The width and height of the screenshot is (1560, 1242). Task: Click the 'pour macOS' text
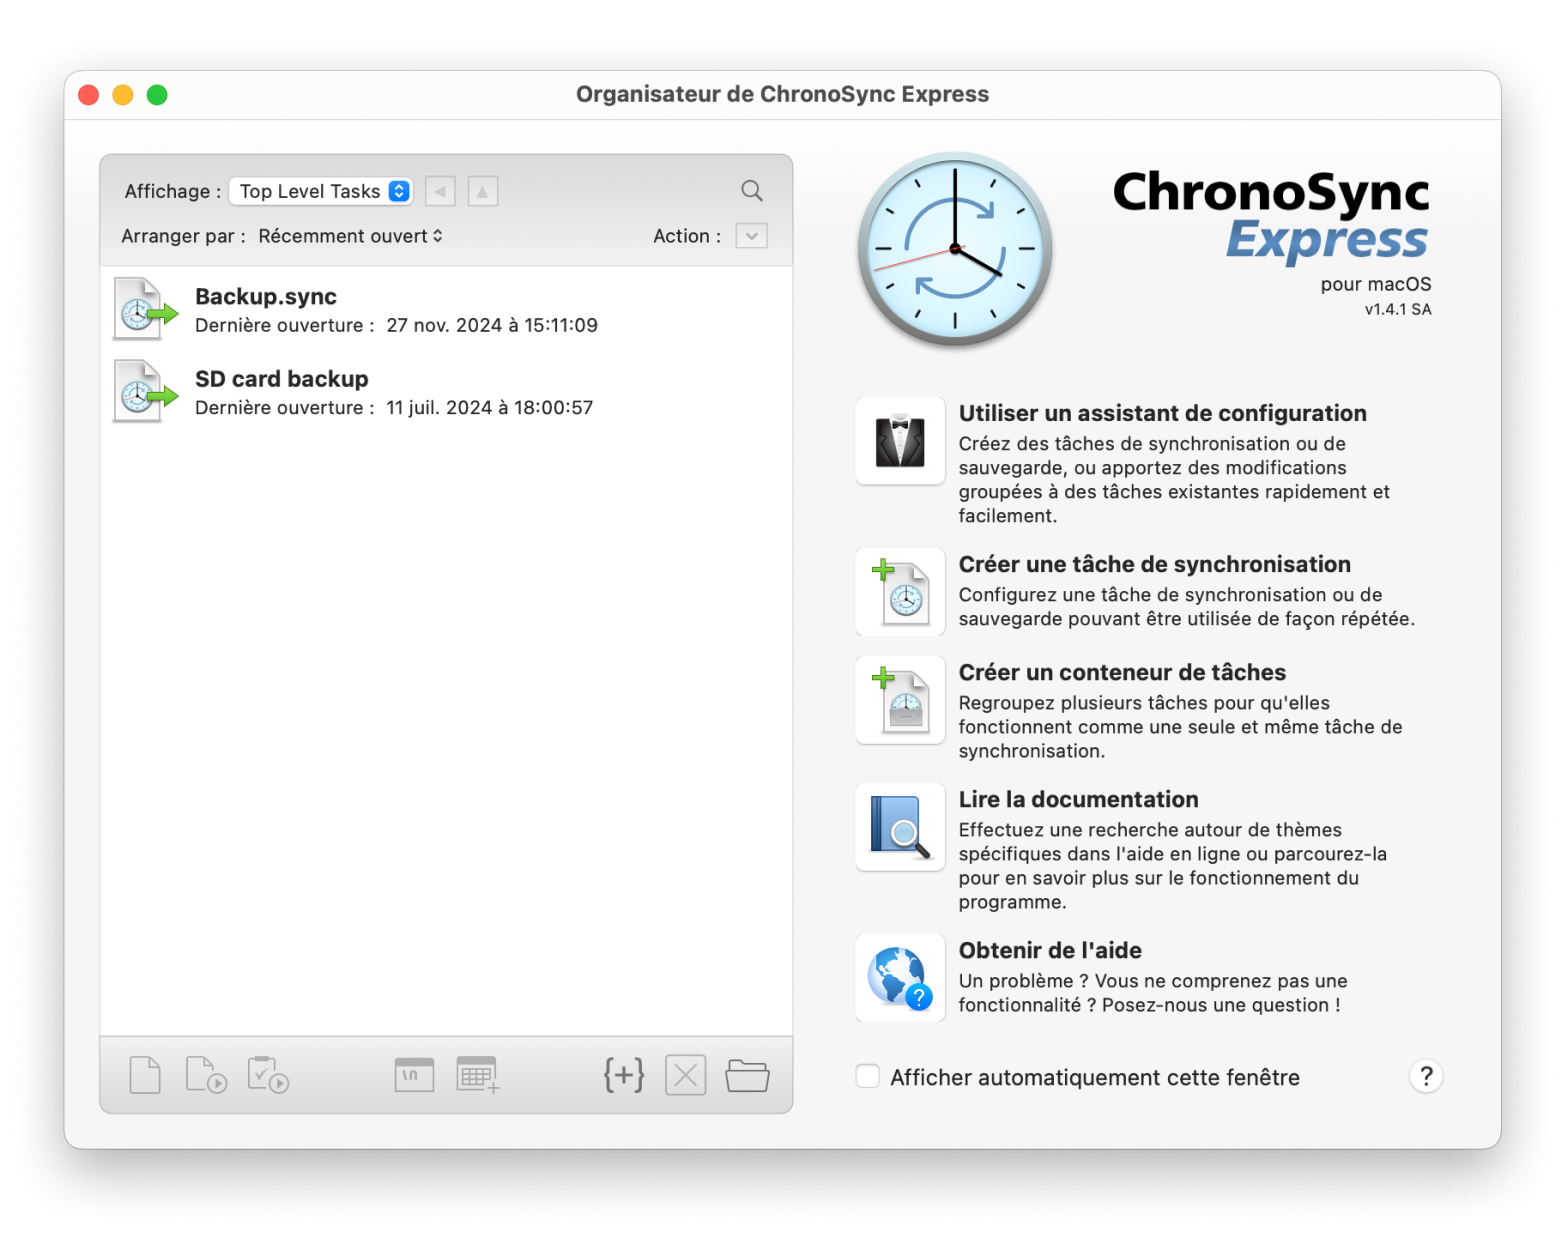point(1375,284)
